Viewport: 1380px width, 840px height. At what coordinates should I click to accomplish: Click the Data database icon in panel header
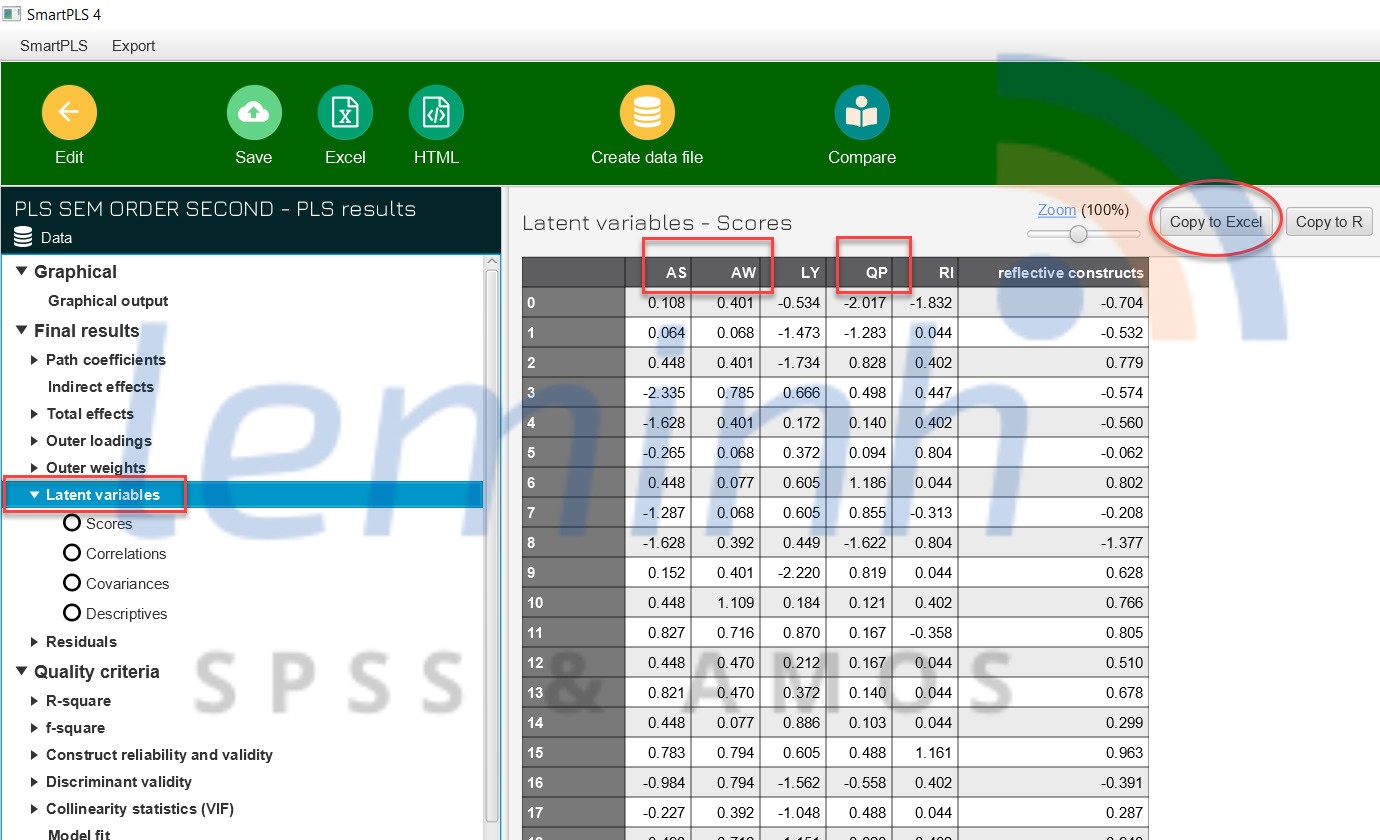click(23, 238)
